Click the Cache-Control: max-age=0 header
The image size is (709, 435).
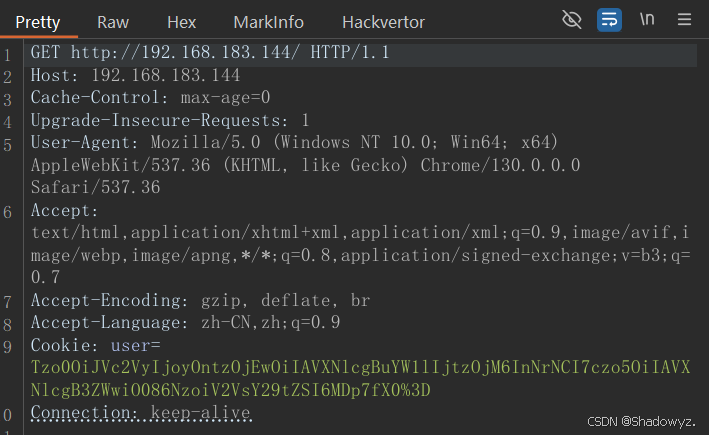151,98
